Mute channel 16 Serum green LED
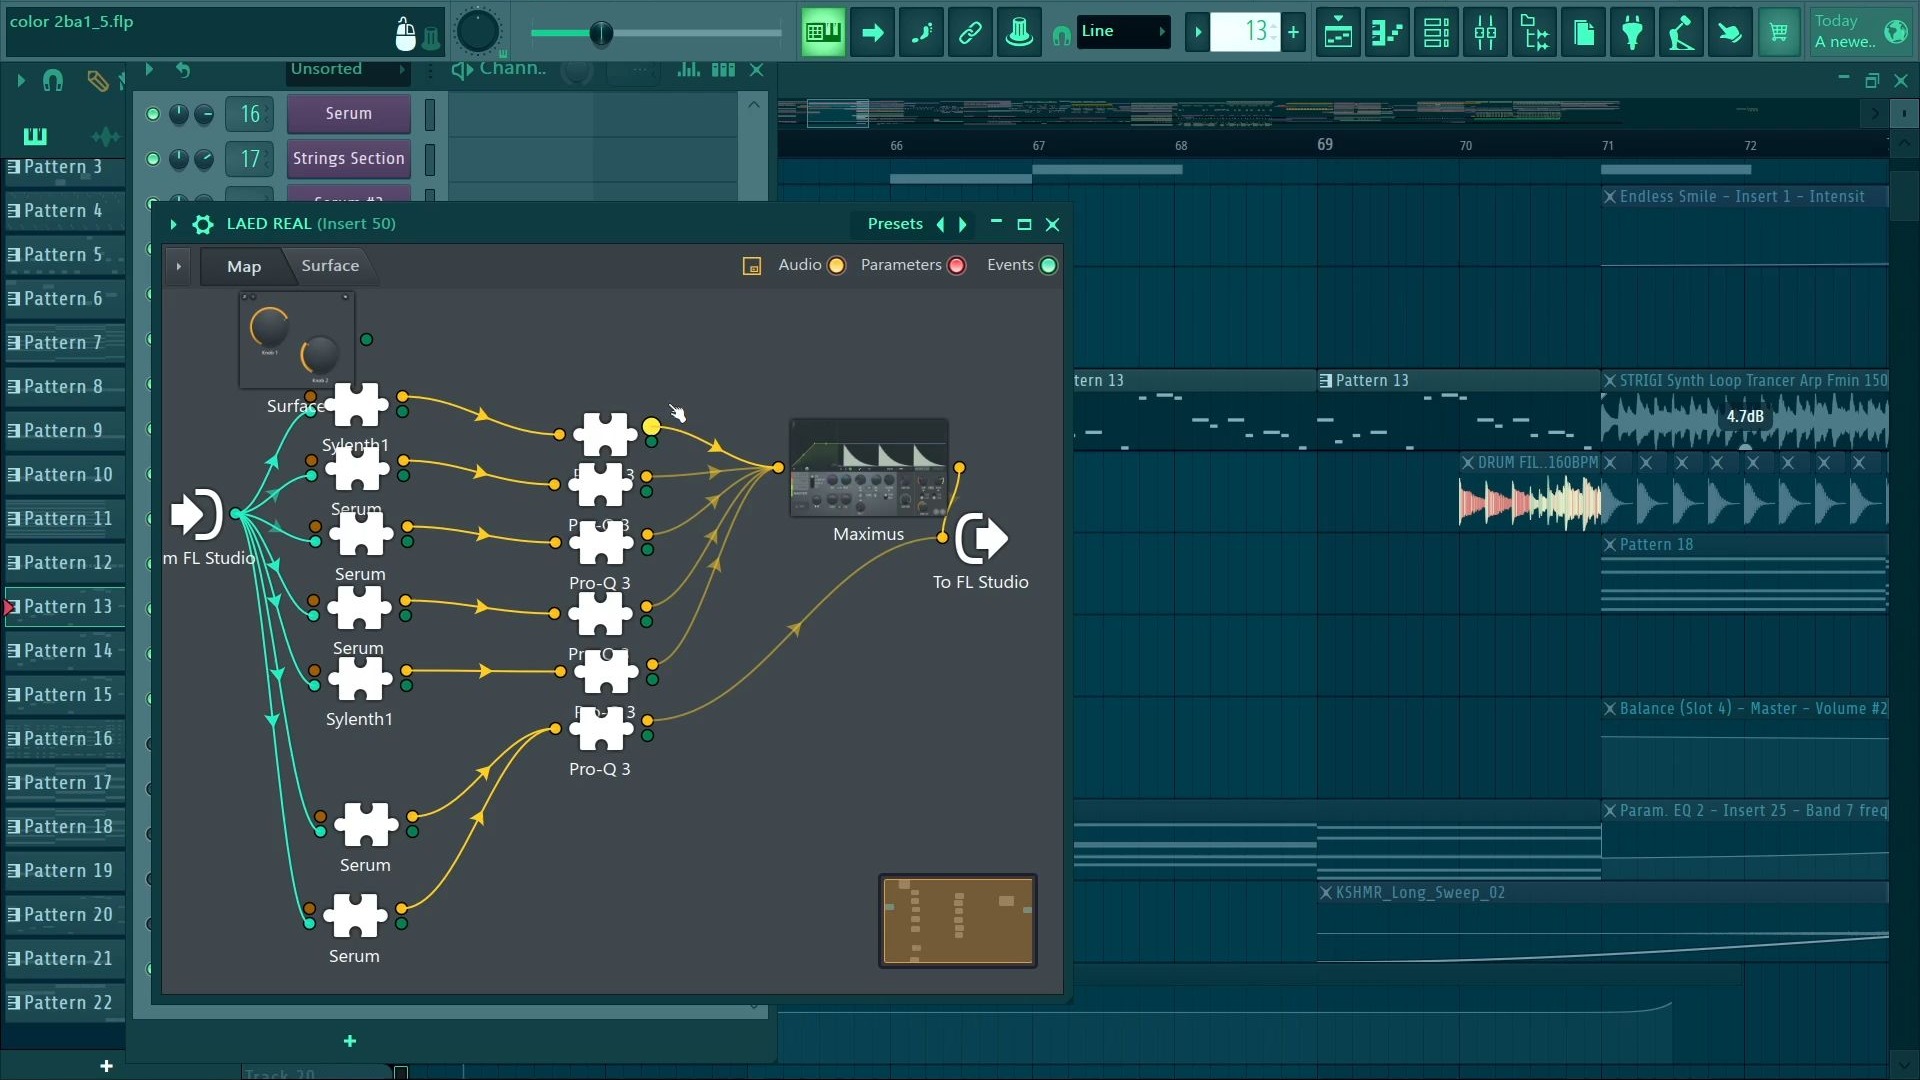1920x1080 pixels. coord(153,114)
